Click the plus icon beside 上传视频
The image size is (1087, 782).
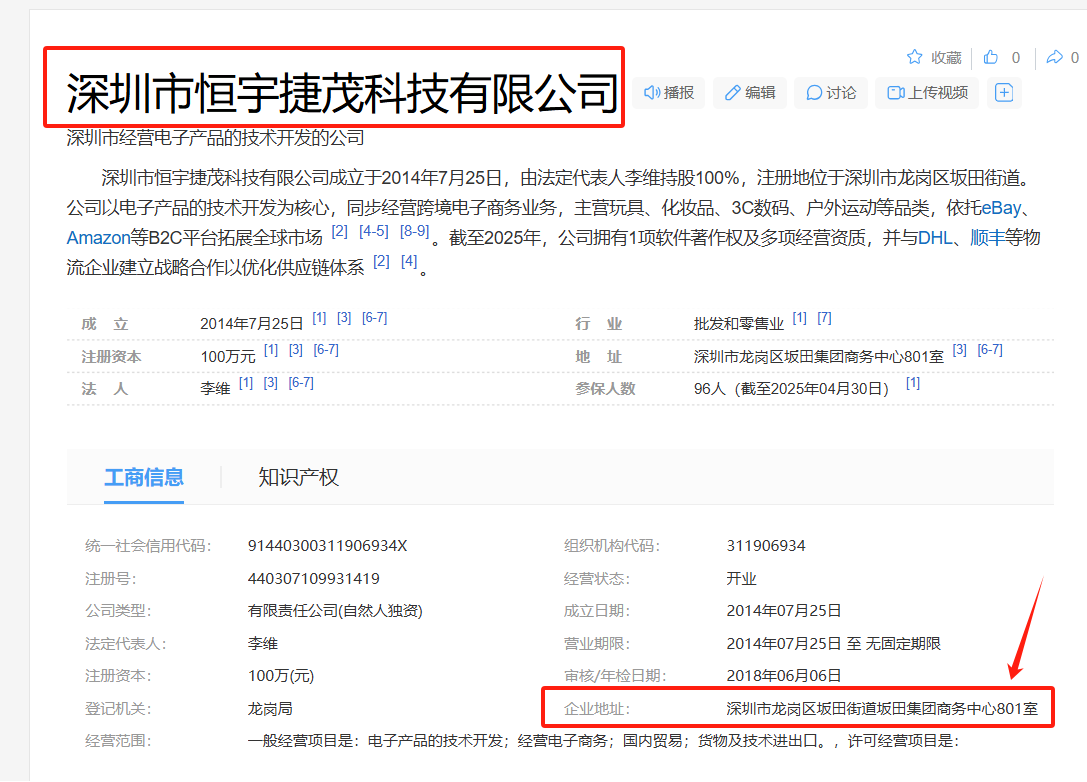[x=1004, y=93]
